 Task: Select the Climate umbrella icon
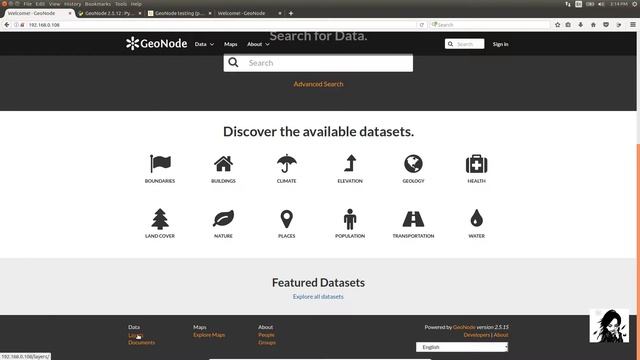287,164
